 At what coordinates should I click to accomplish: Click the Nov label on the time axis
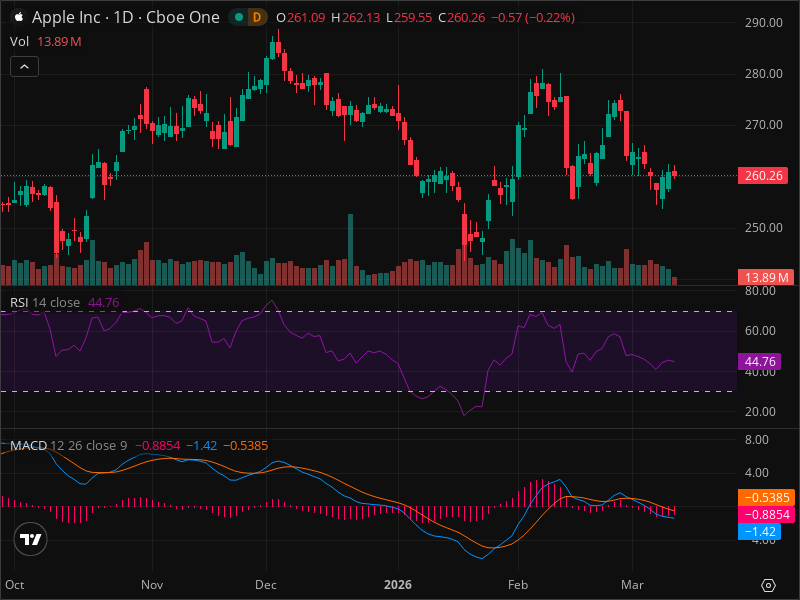[x=152, y=585]
